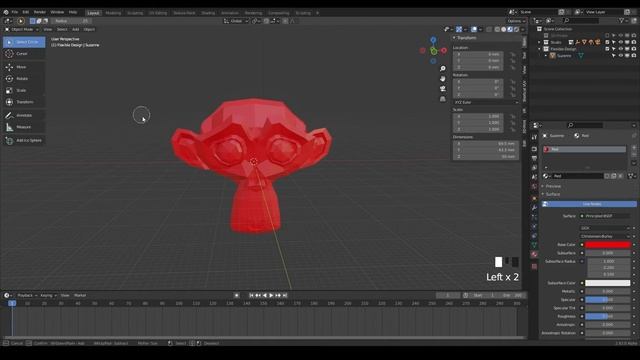Choose the Move tool
The width and height of the screenshot is (640, 360).
coord(24,67)
